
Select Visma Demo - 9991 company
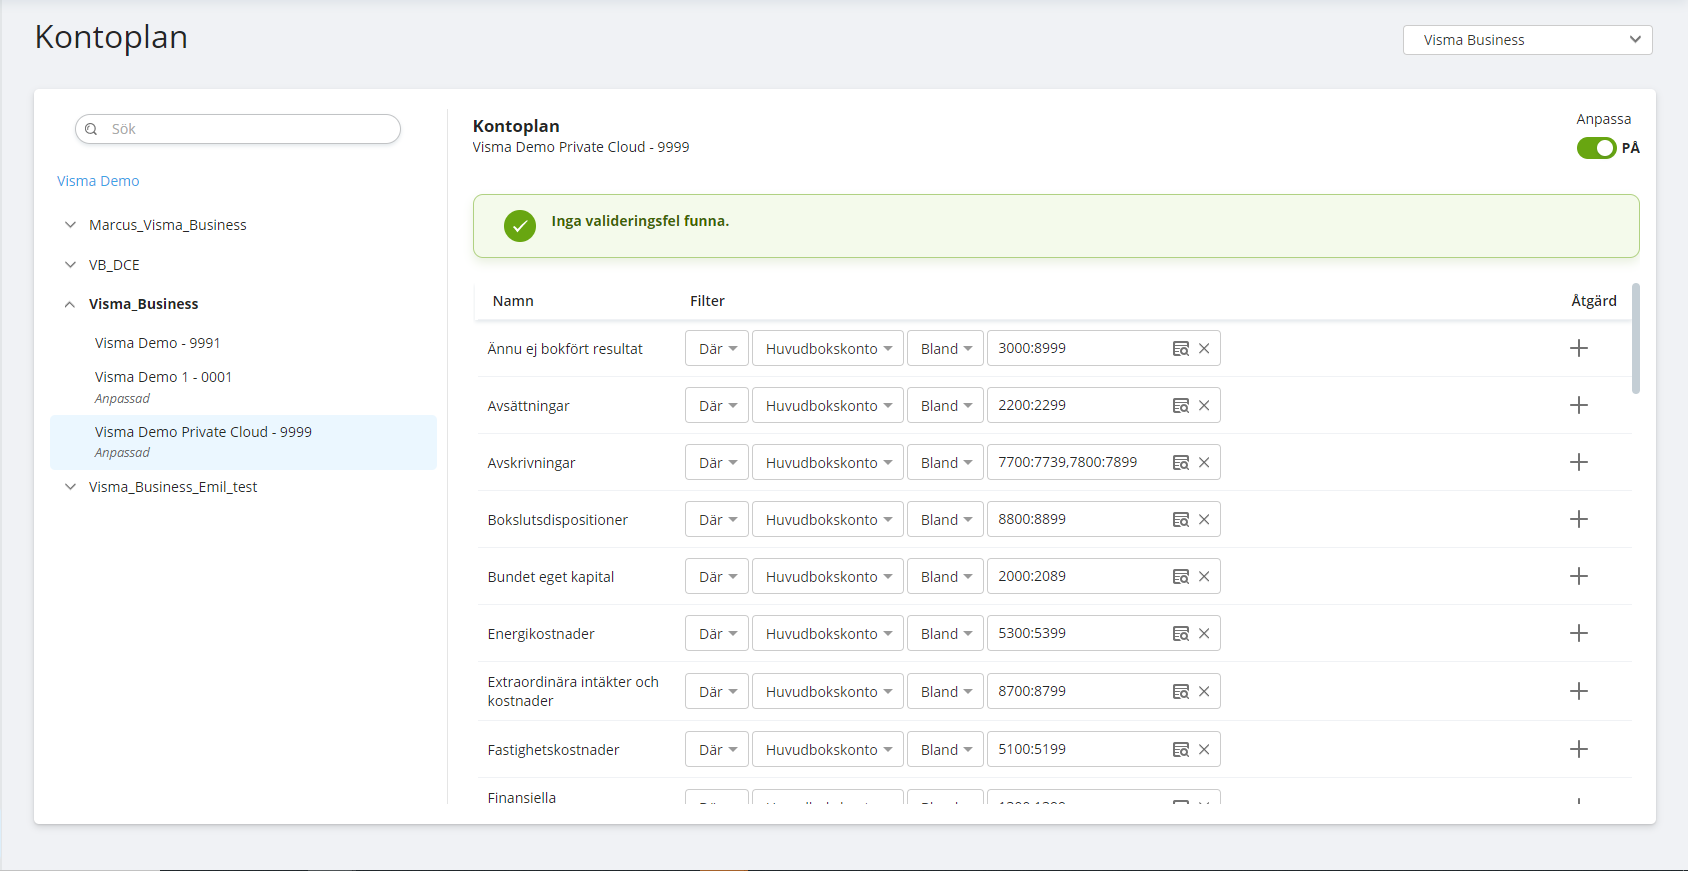pos(158,343)
